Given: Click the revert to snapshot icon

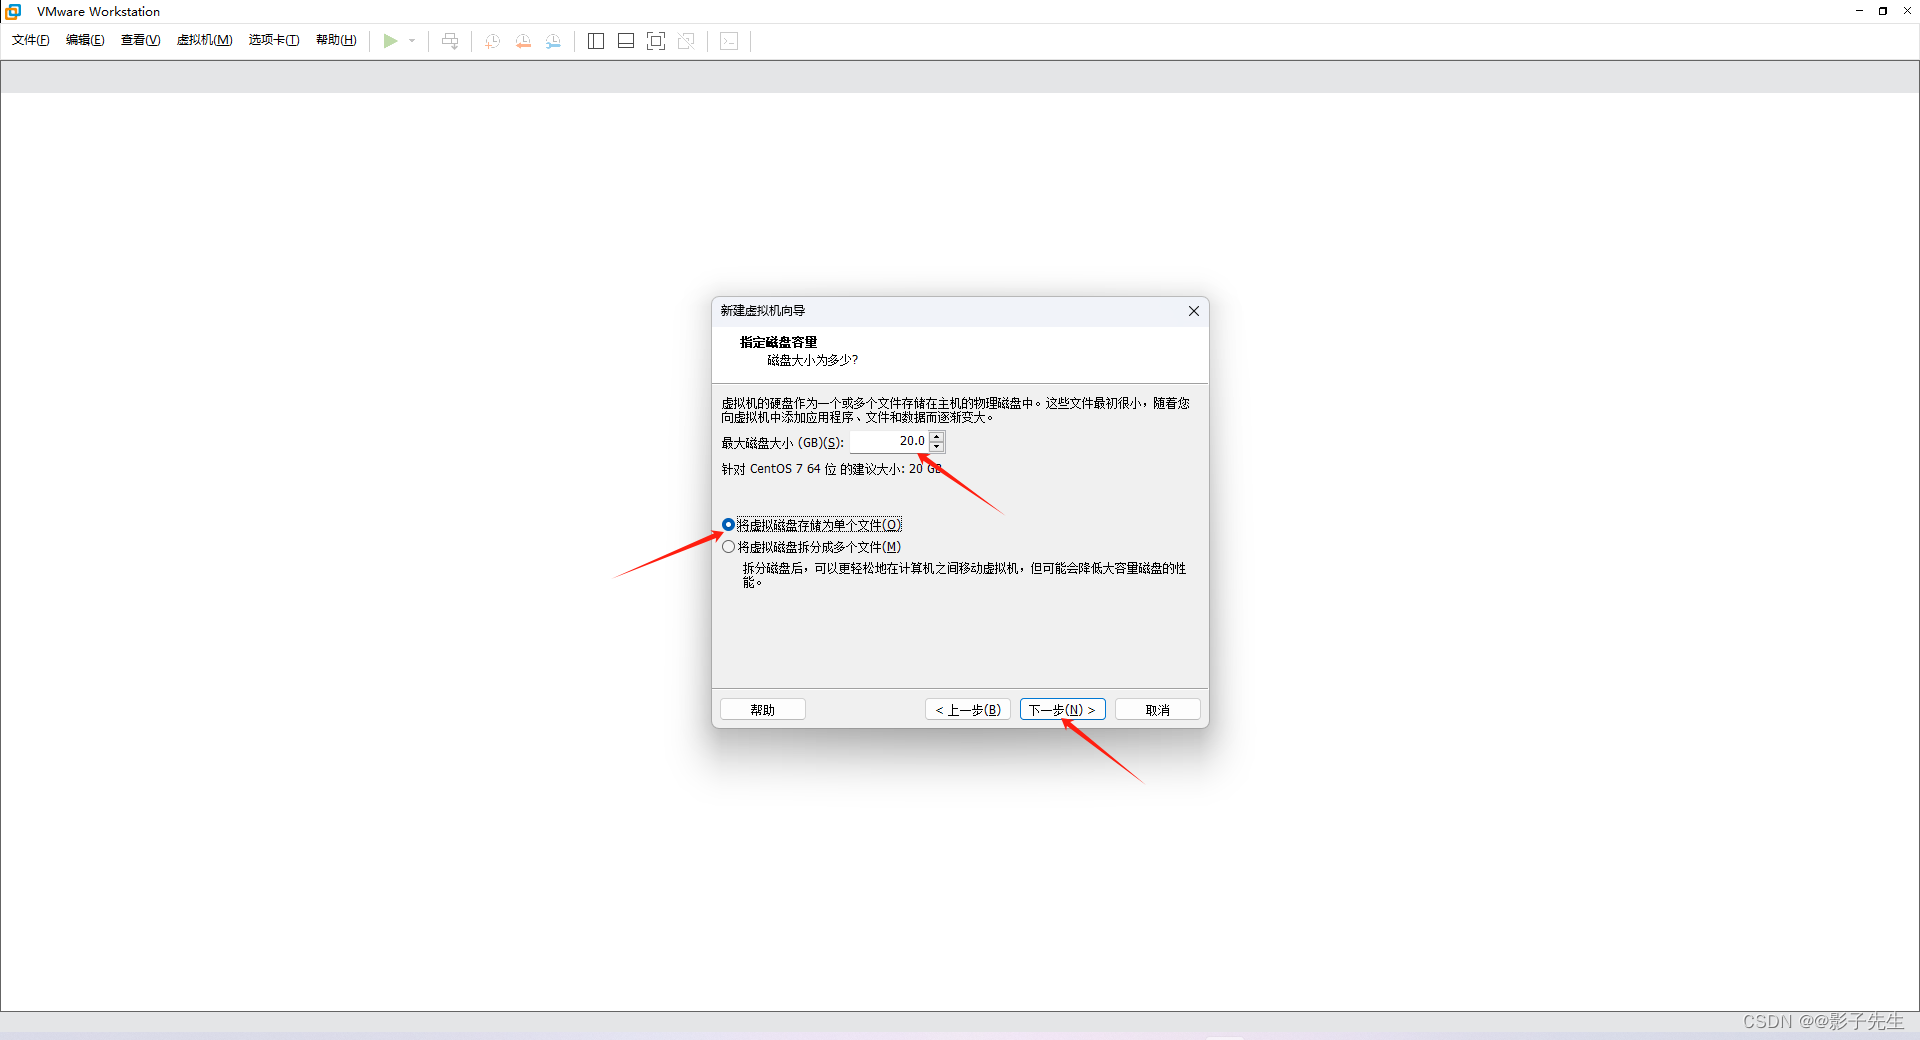Looking at the screenshot, I should pos(523,41).
